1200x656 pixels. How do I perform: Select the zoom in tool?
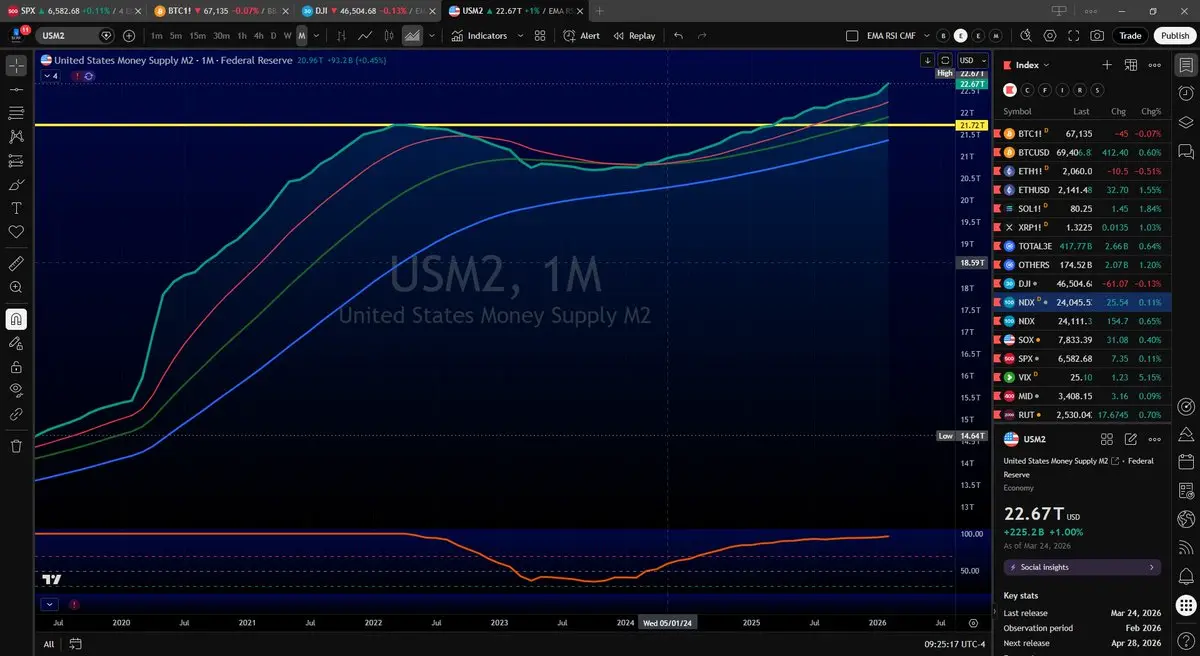pos(16,287)
